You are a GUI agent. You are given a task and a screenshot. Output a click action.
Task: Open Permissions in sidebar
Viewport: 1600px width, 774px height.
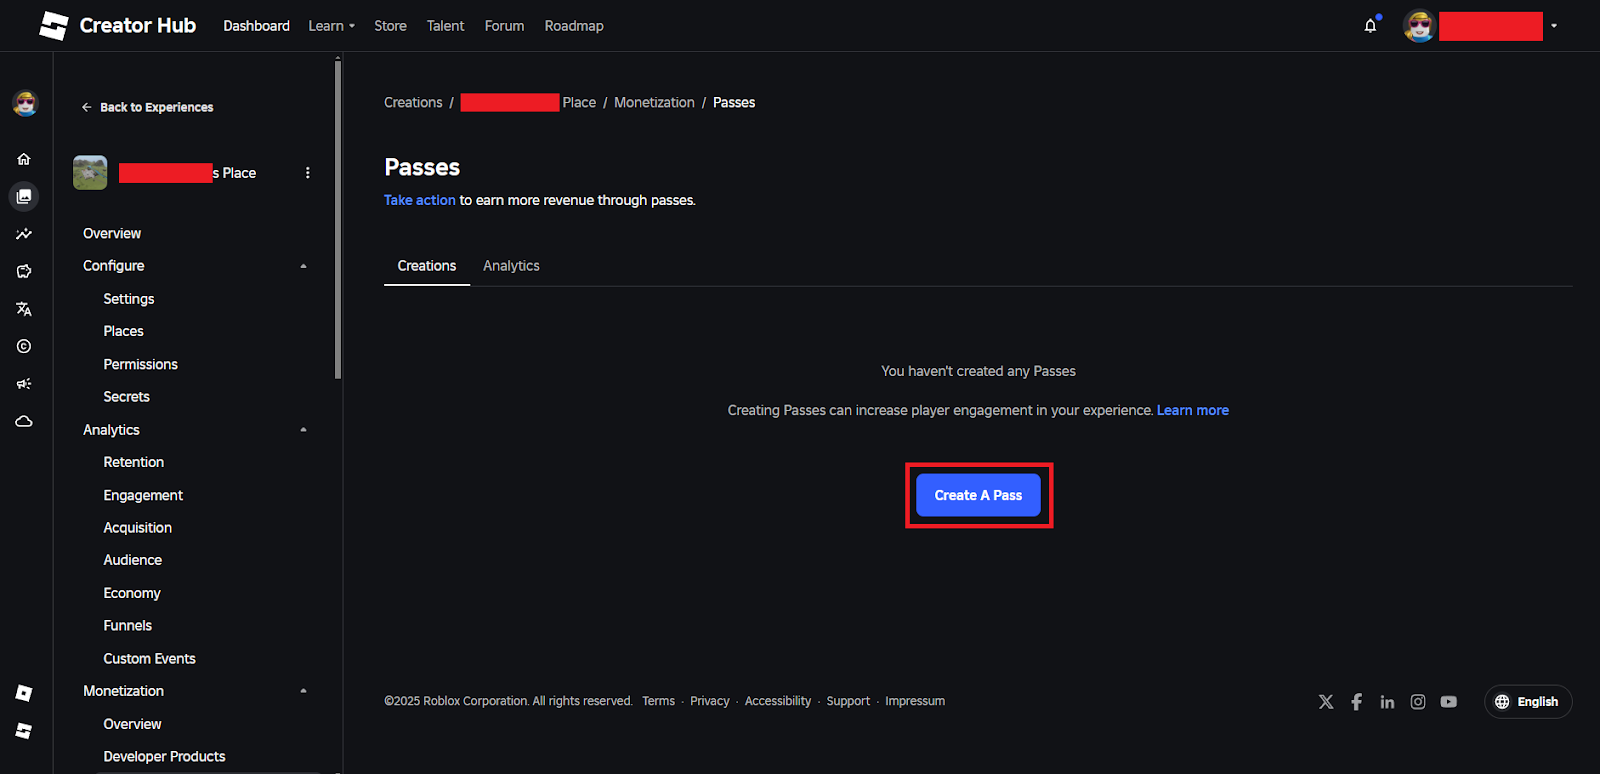141,364
